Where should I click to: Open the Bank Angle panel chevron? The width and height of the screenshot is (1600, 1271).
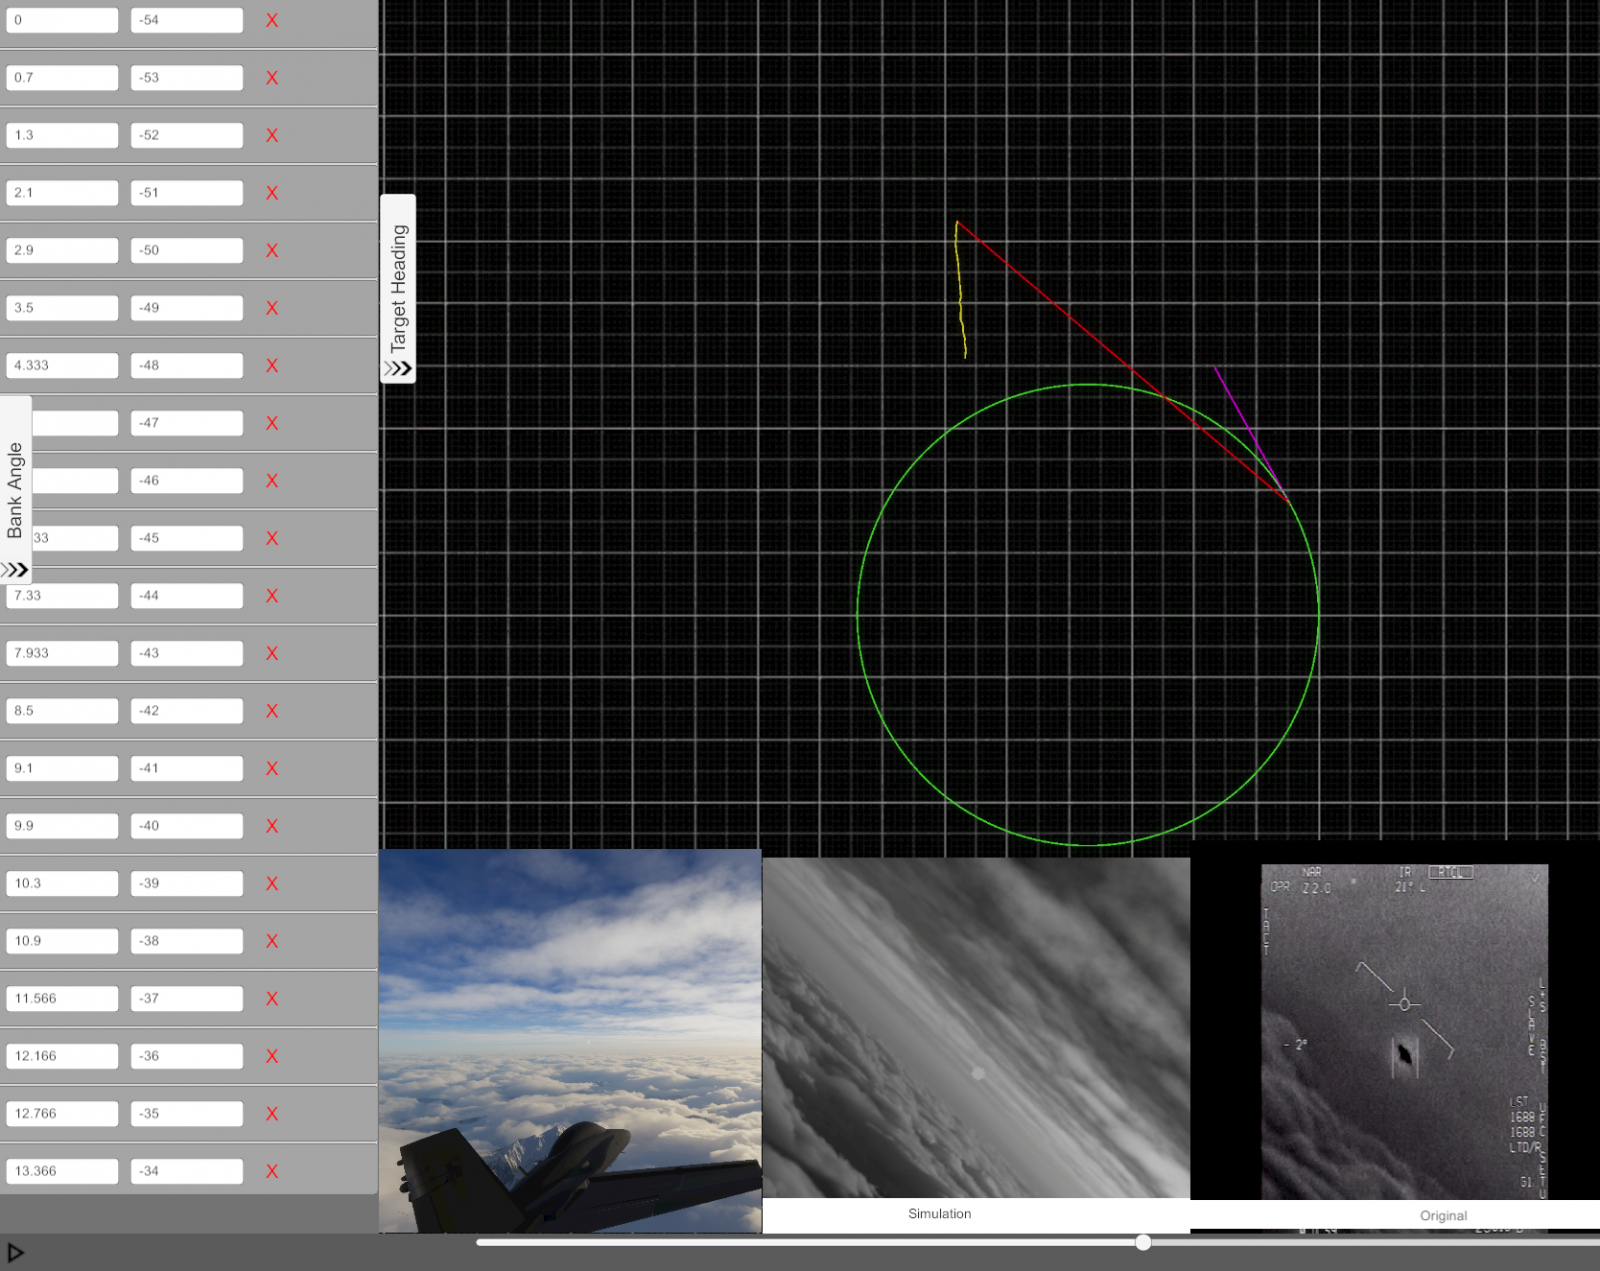(16, 570)
